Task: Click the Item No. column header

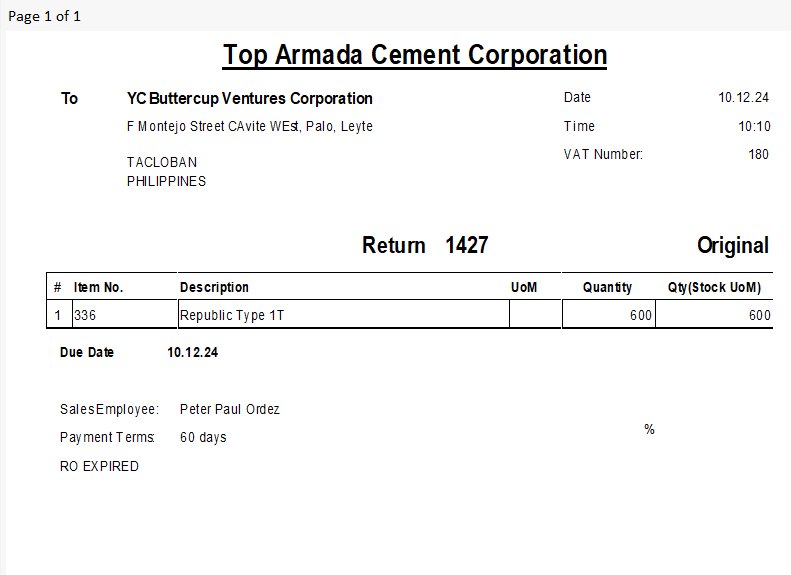Action: point(99,287)
